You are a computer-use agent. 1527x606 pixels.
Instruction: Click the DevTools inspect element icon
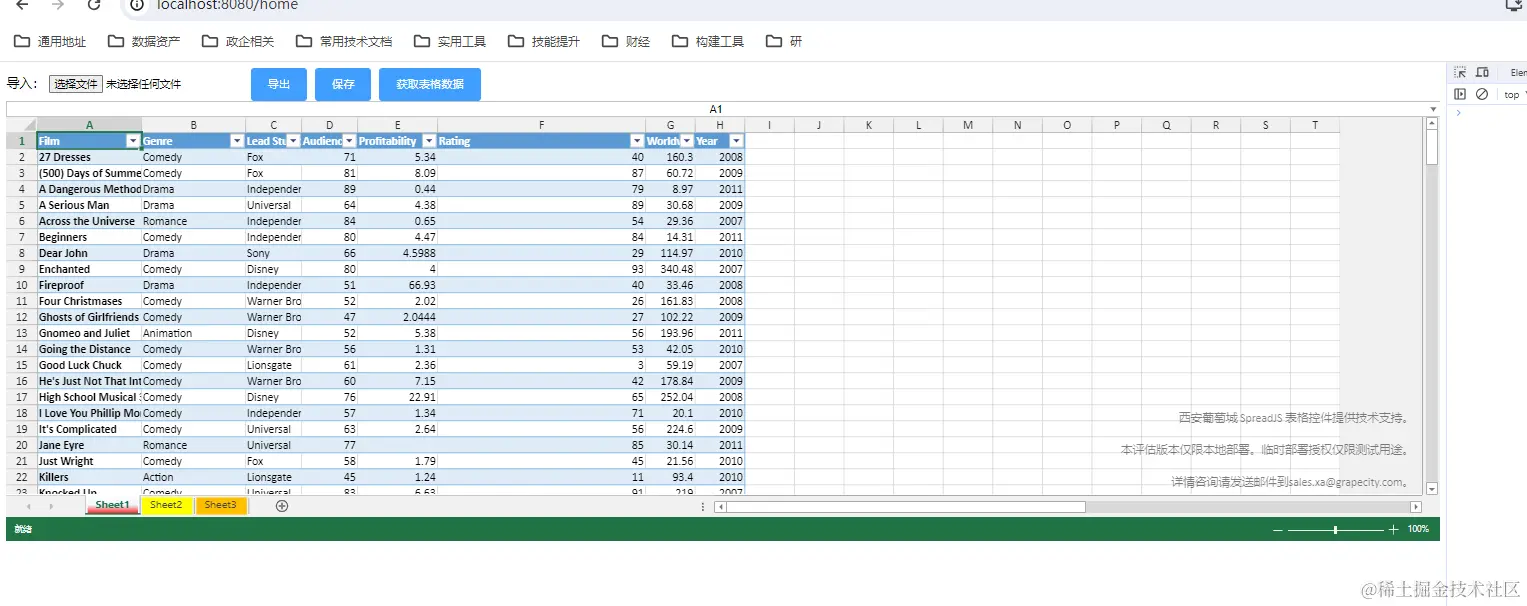pos(1460,73)
